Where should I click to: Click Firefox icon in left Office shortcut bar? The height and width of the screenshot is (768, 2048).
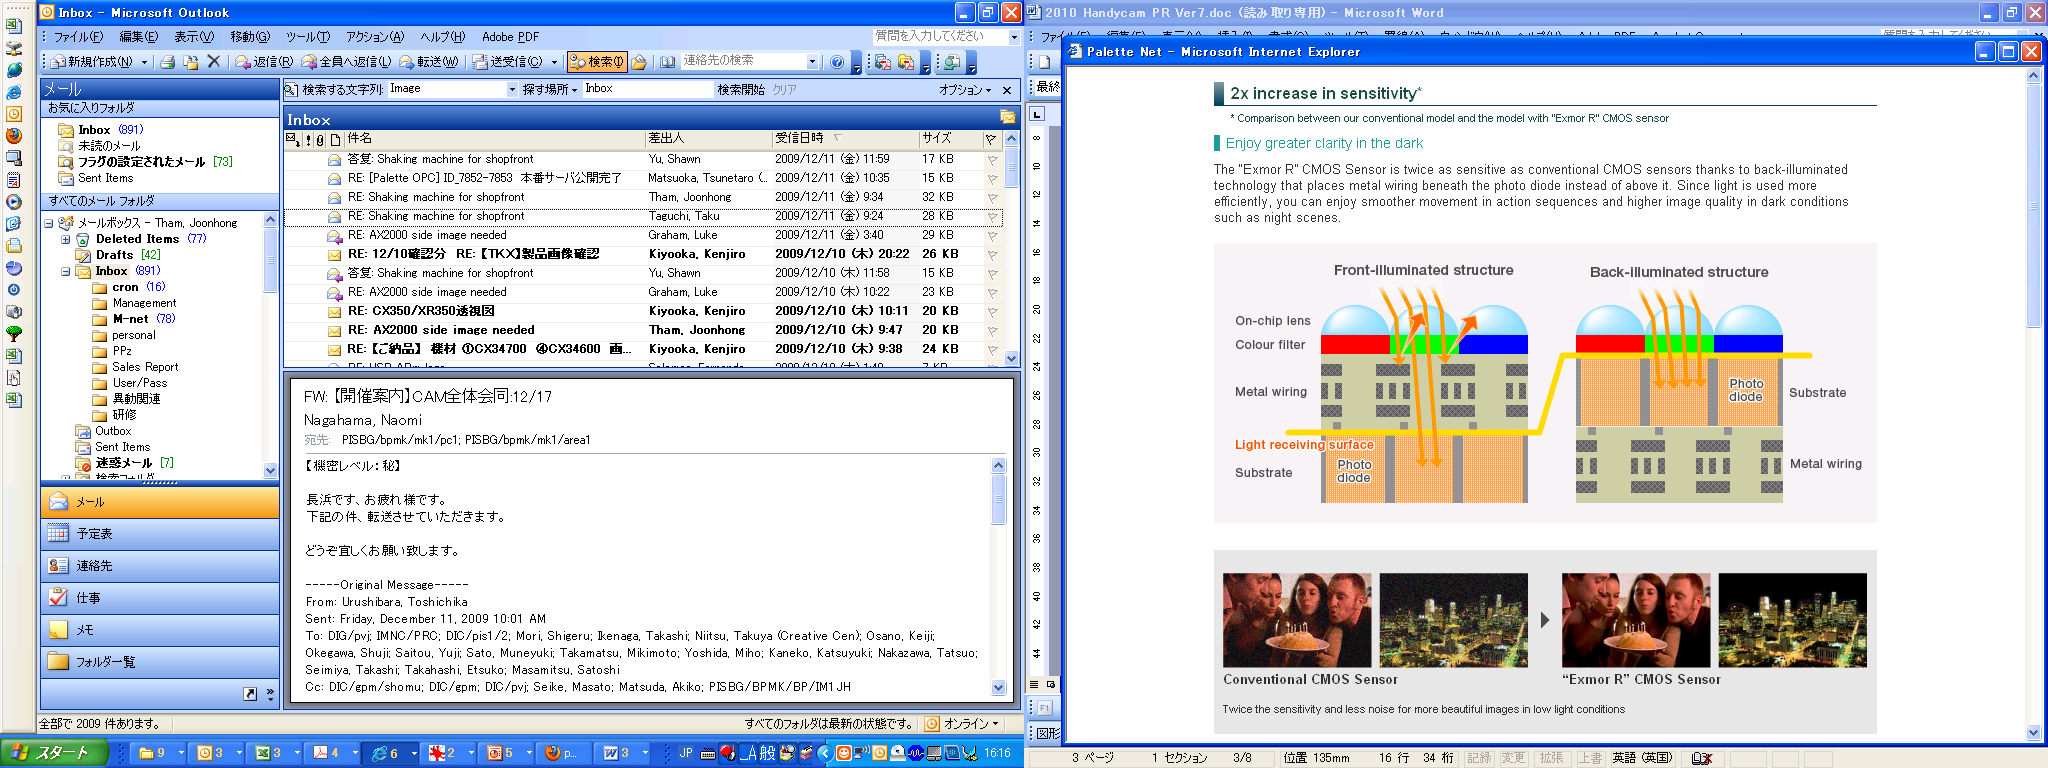click(14, 136)
